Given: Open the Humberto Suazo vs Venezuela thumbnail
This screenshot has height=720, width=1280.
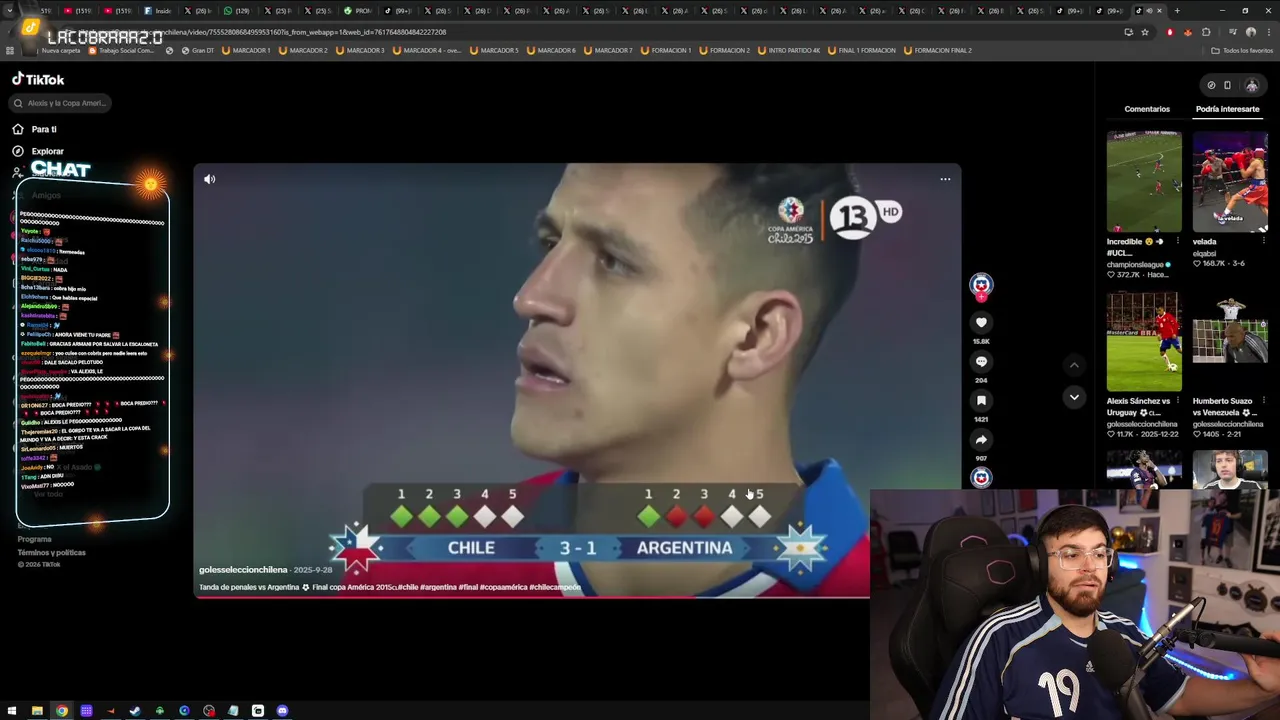Looking at the screenshot, I should click(1230, 341).
